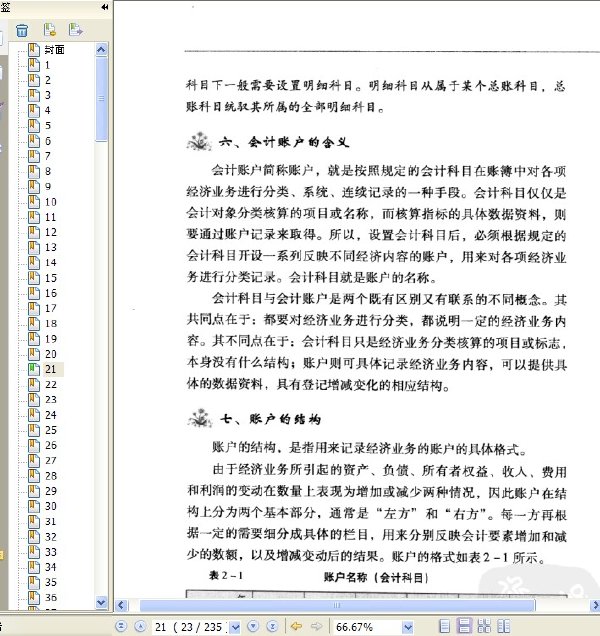600x636 pixels.
Task: Click the green bookmark icon beside 21
Action: click(x=34, y=369)
